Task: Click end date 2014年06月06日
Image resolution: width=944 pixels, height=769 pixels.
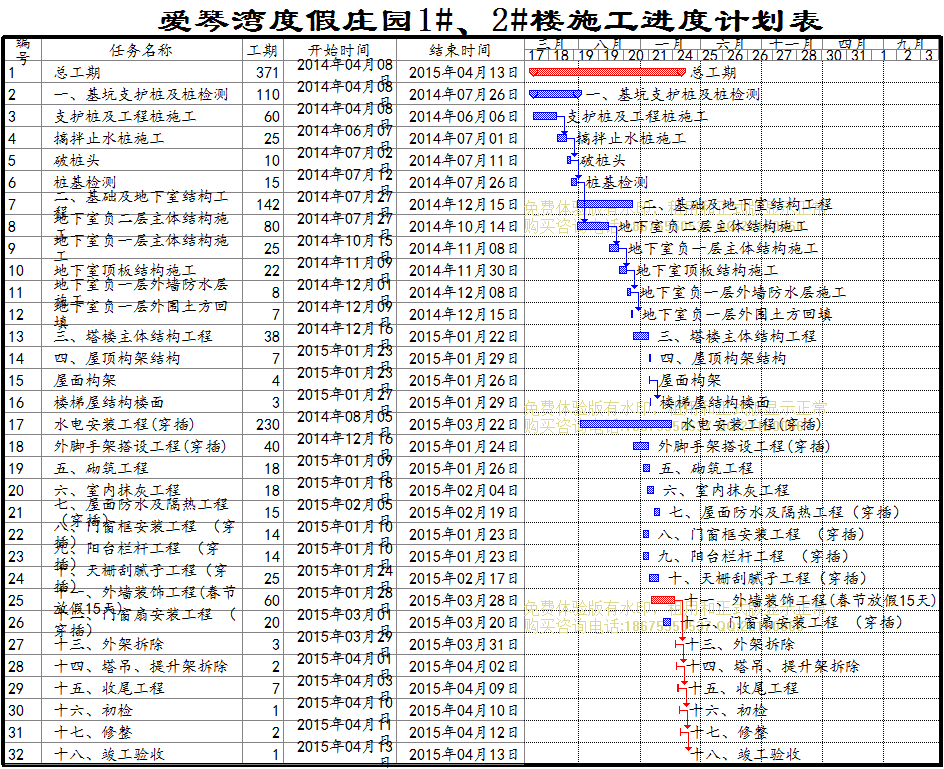Action: pos(463,117)
